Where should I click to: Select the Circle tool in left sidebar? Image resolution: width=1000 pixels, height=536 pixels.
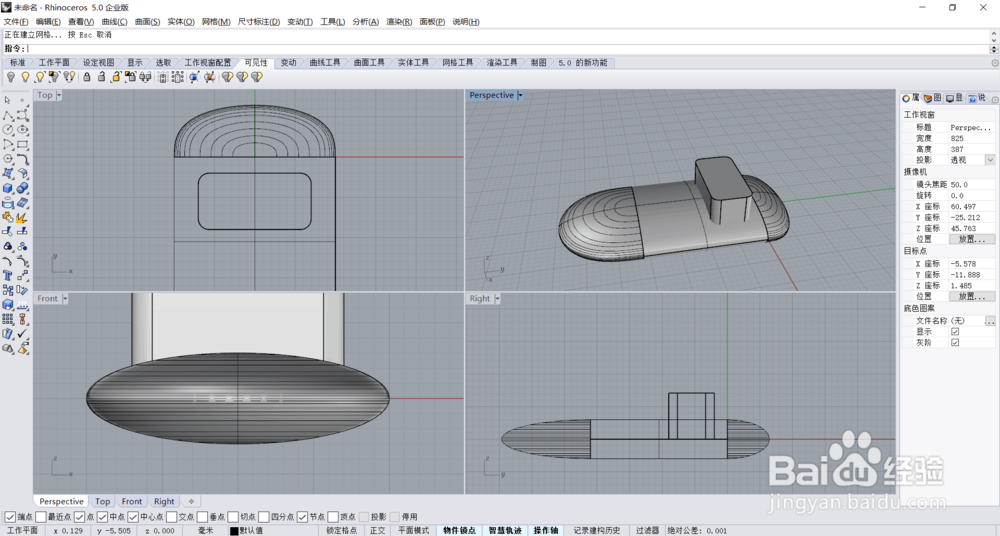(8, 129)
